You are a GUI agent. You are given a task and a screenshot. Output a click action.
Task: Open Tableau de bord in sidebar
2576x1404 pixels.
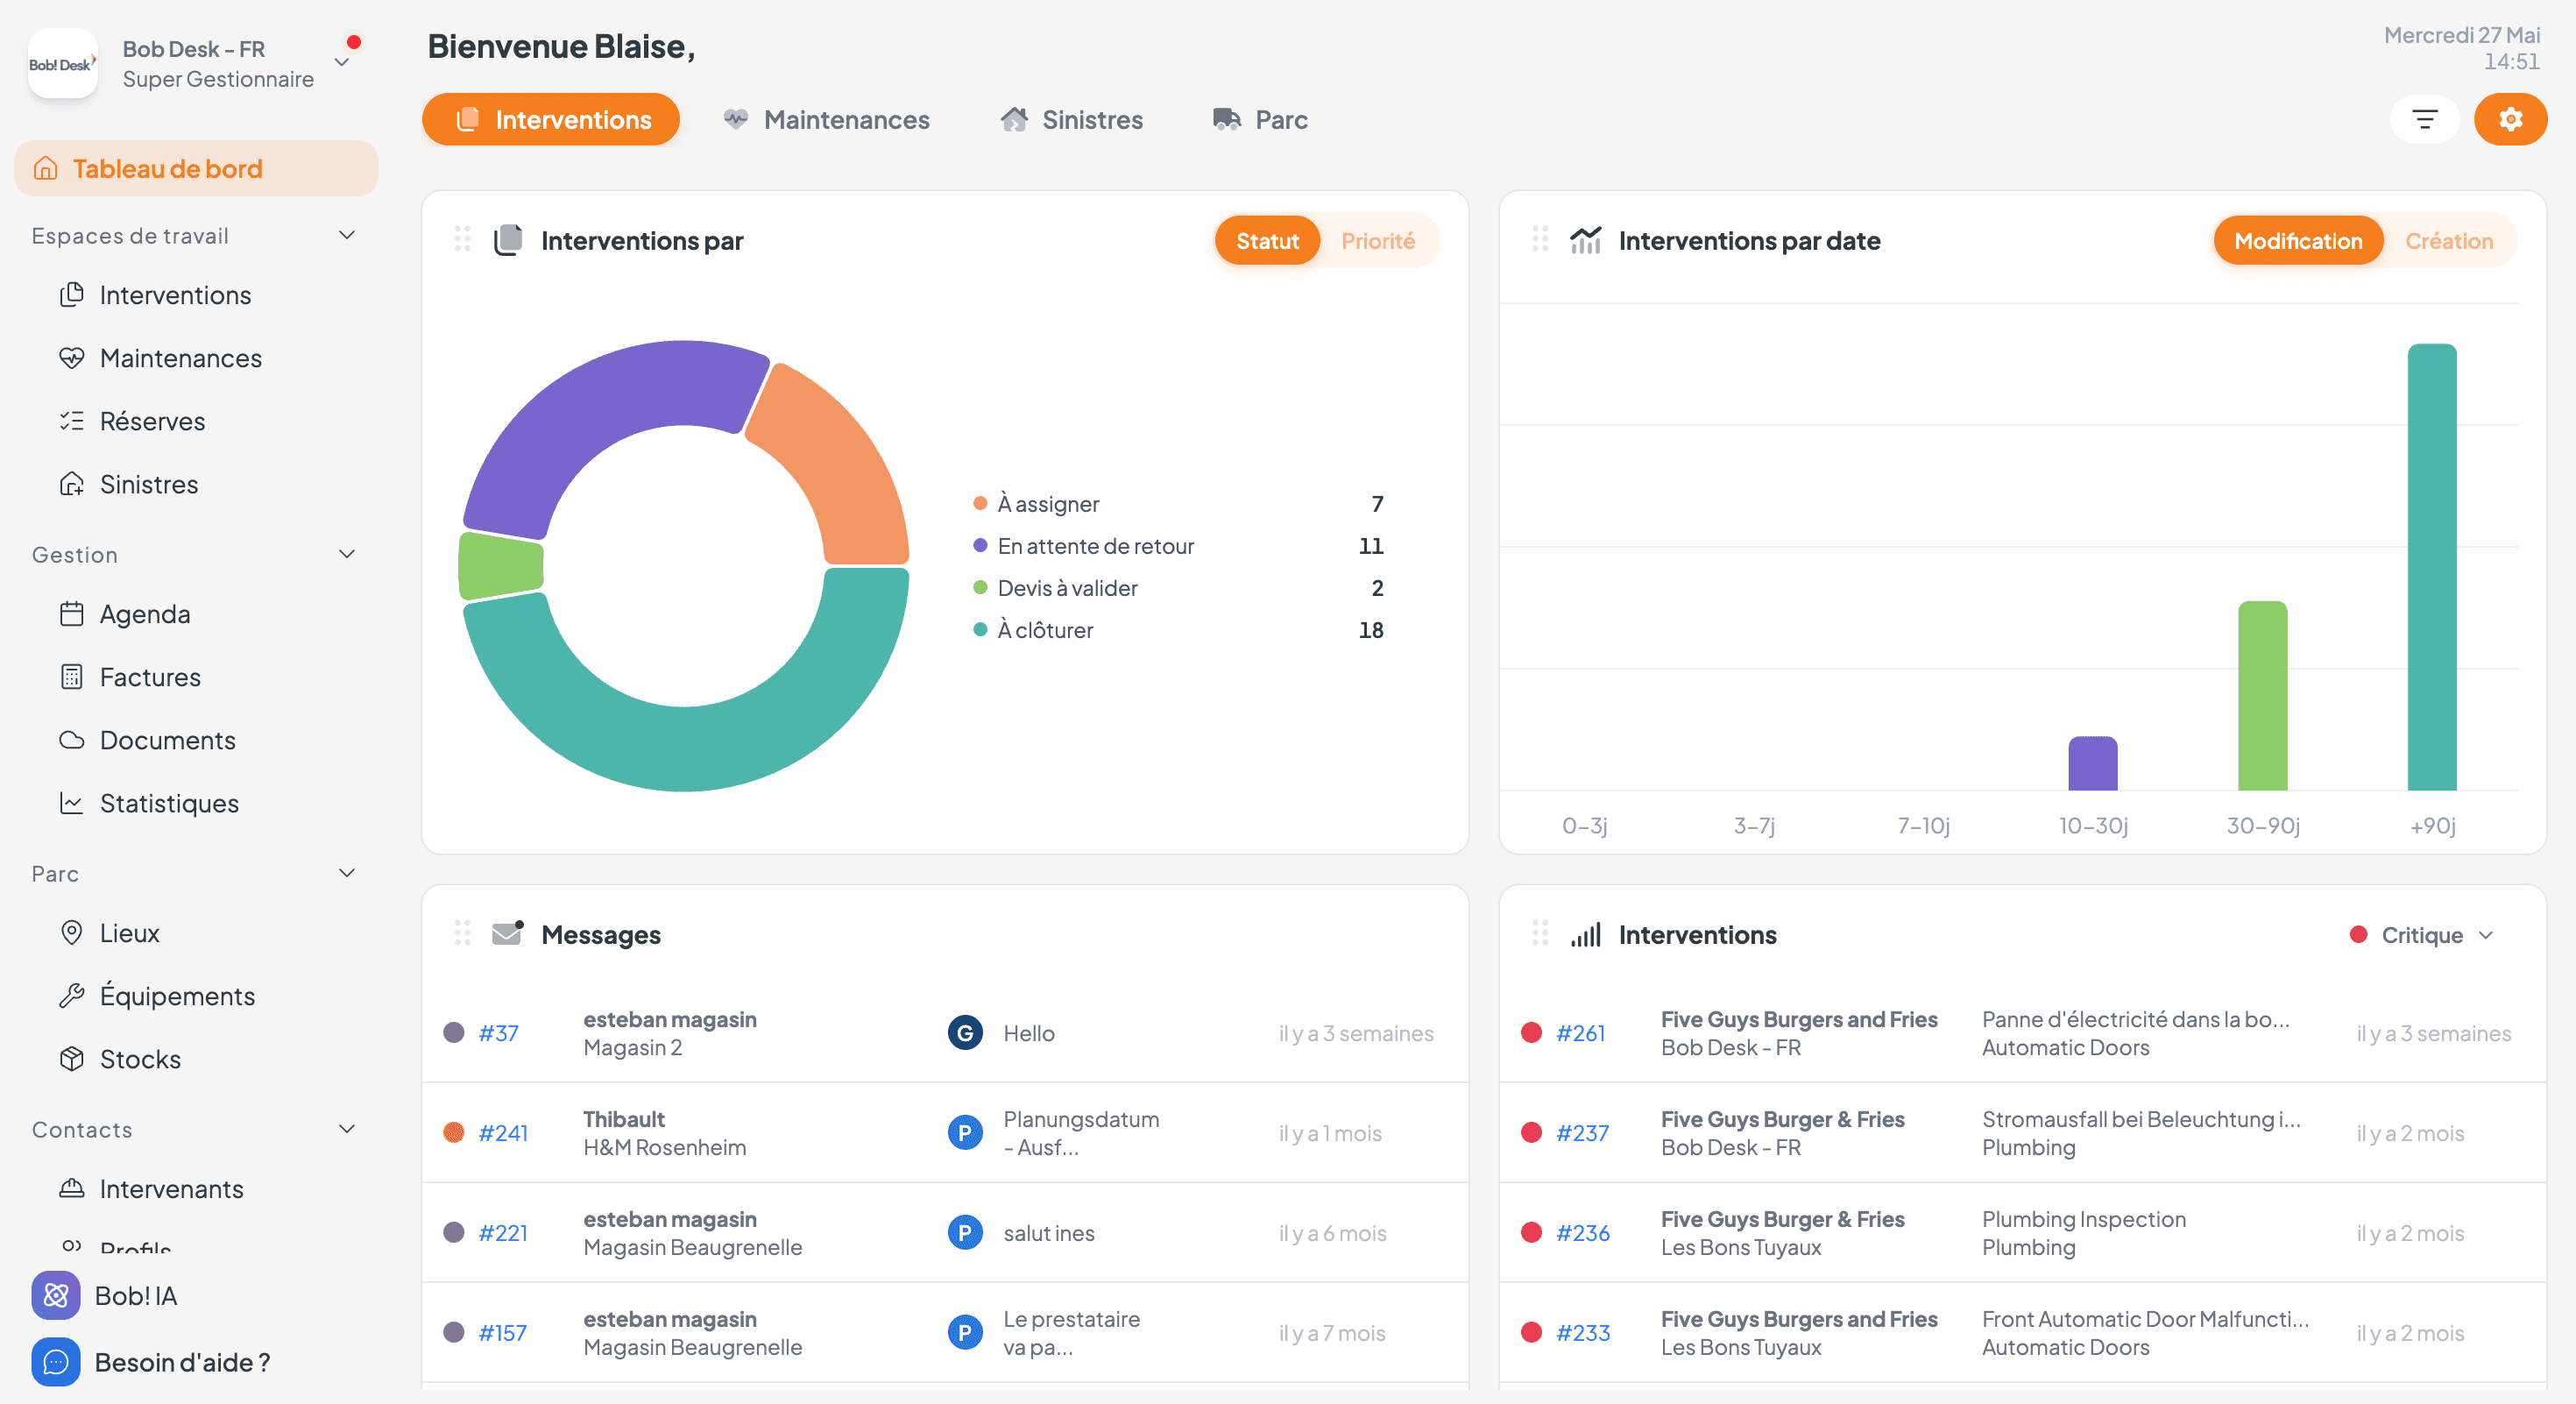click(196, 169)
